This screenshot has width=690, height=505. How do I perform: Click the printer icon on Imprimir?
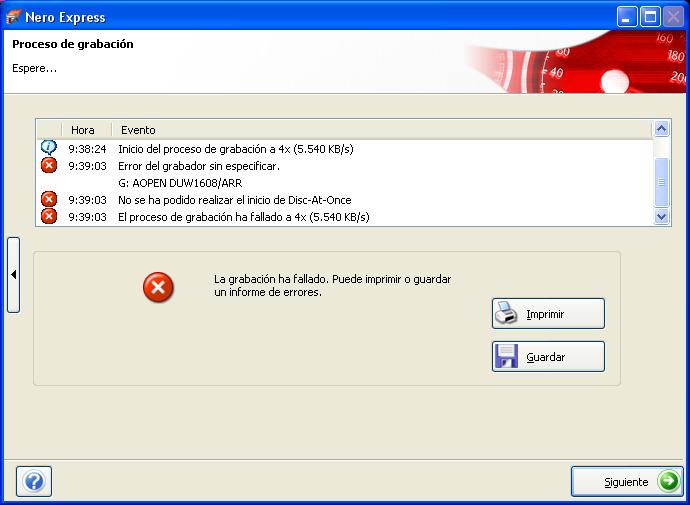point(507,313)
